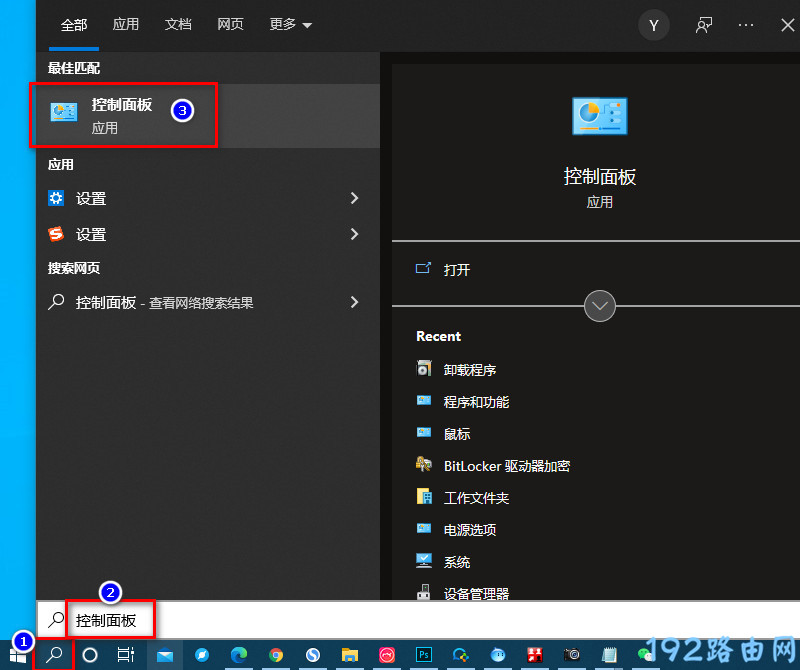
Task: Expand the first 设置 app result arrow
Action: pos(354,199)
